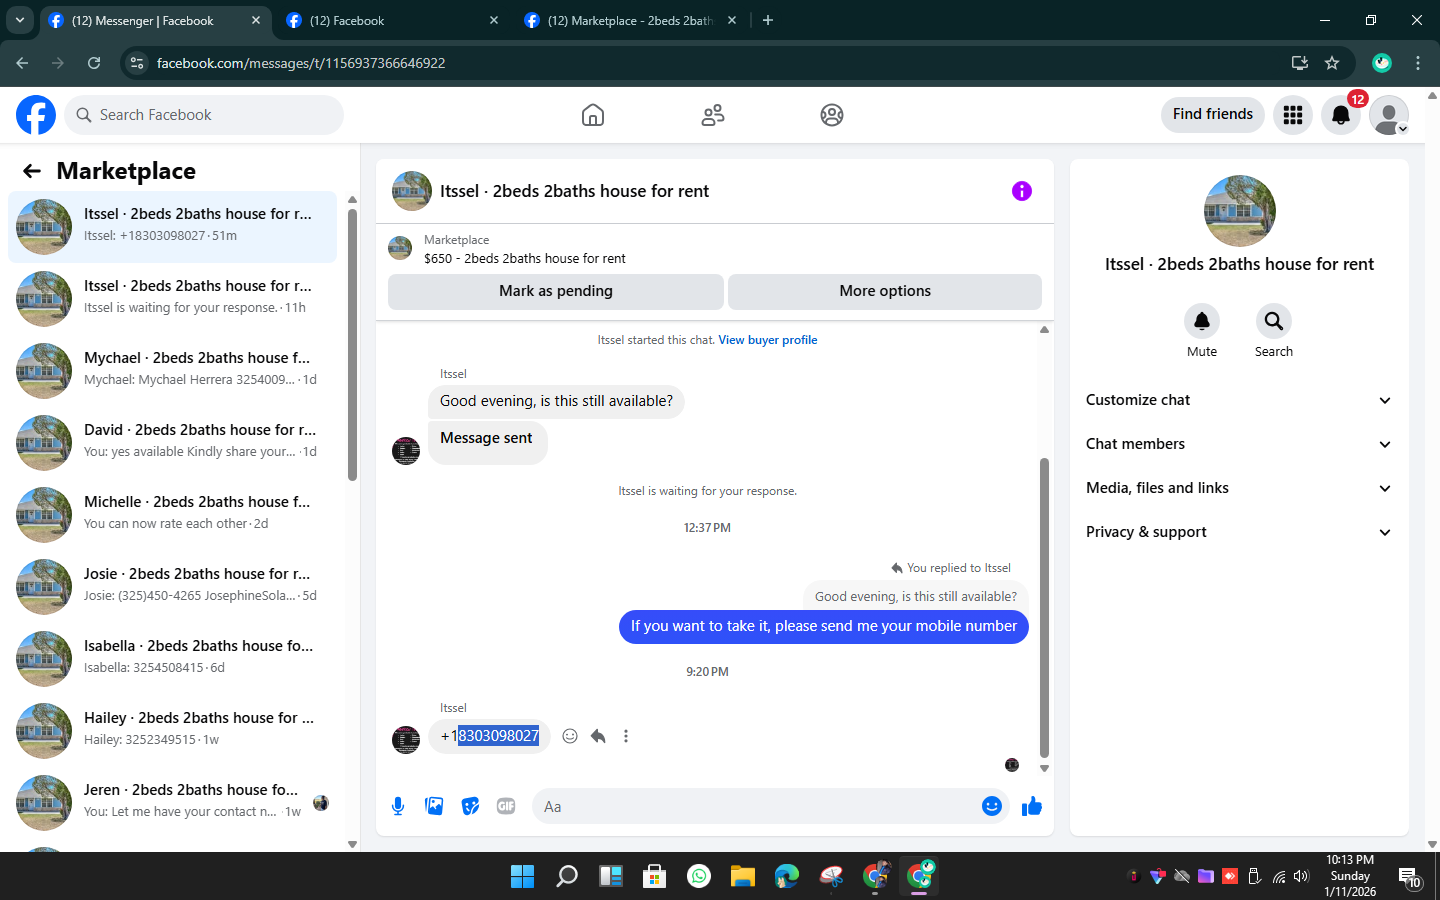Screen dimensions: 1440x900
Task: Click the Find friends button
Action: pyautogui.click(x=1213, y=115)
